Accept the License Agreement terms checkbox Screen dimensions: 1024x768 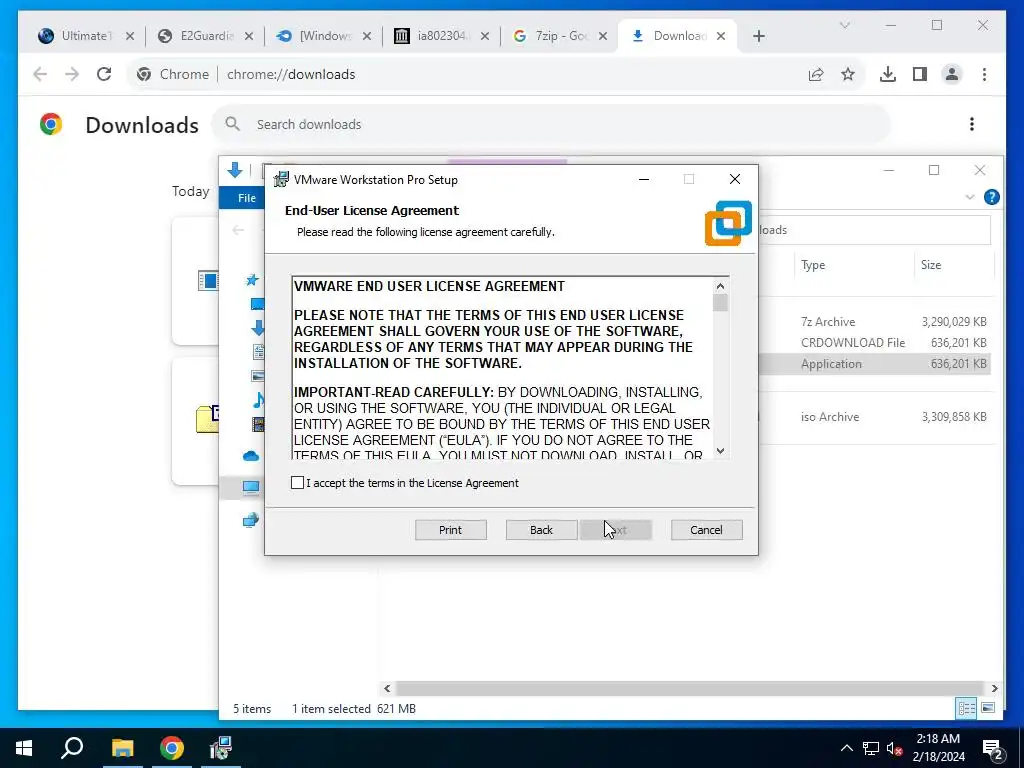pos(297,483)
